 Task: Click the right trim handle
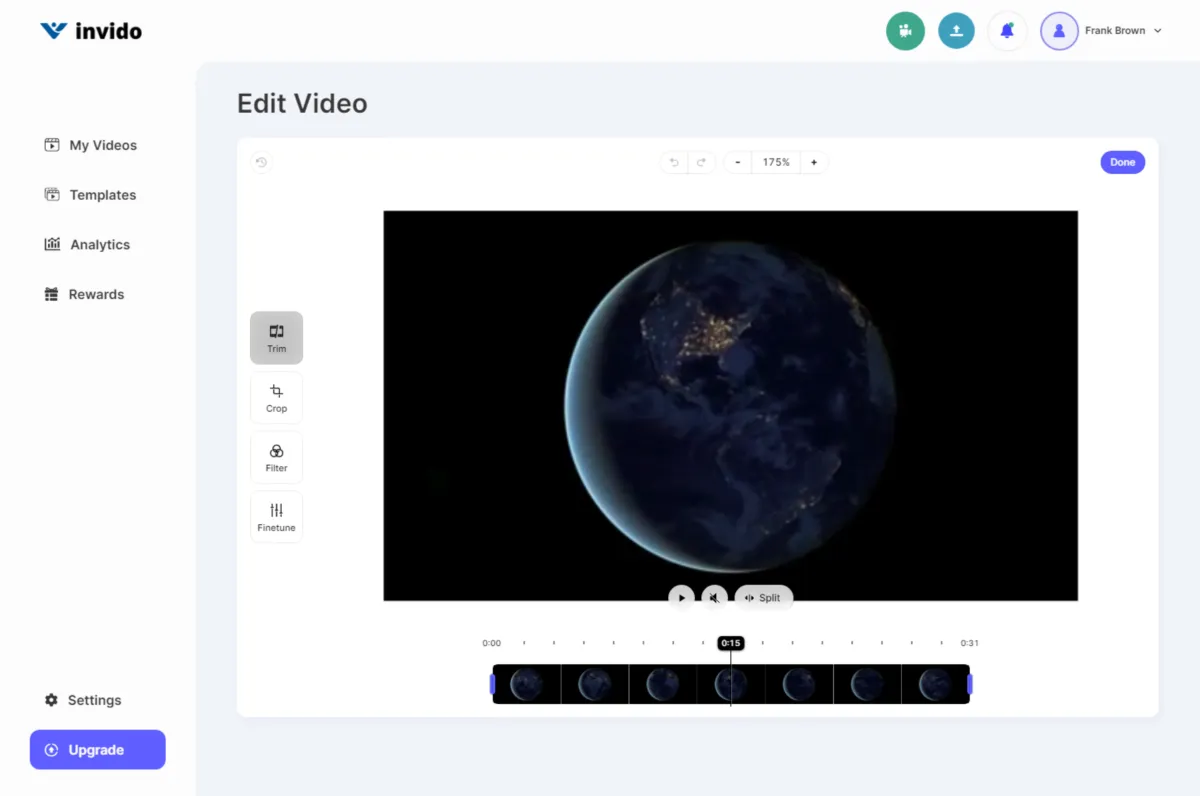coord(970,684)
